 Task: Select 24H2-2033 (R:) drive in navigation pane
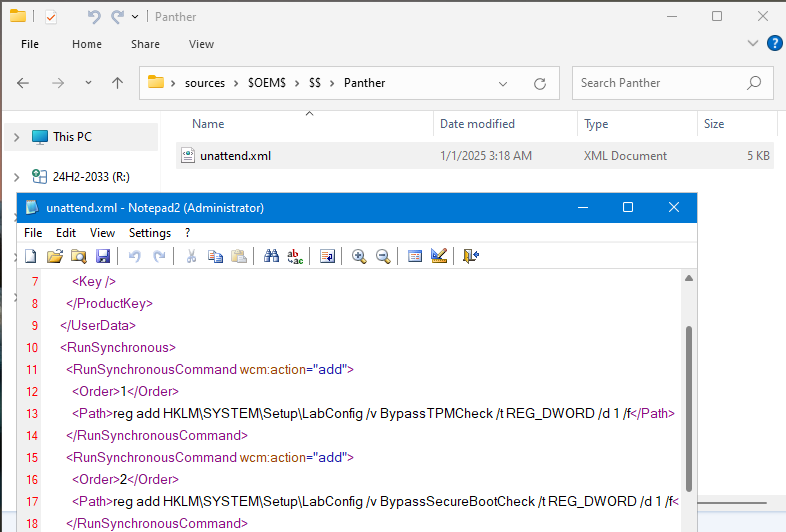coord(91,177)
